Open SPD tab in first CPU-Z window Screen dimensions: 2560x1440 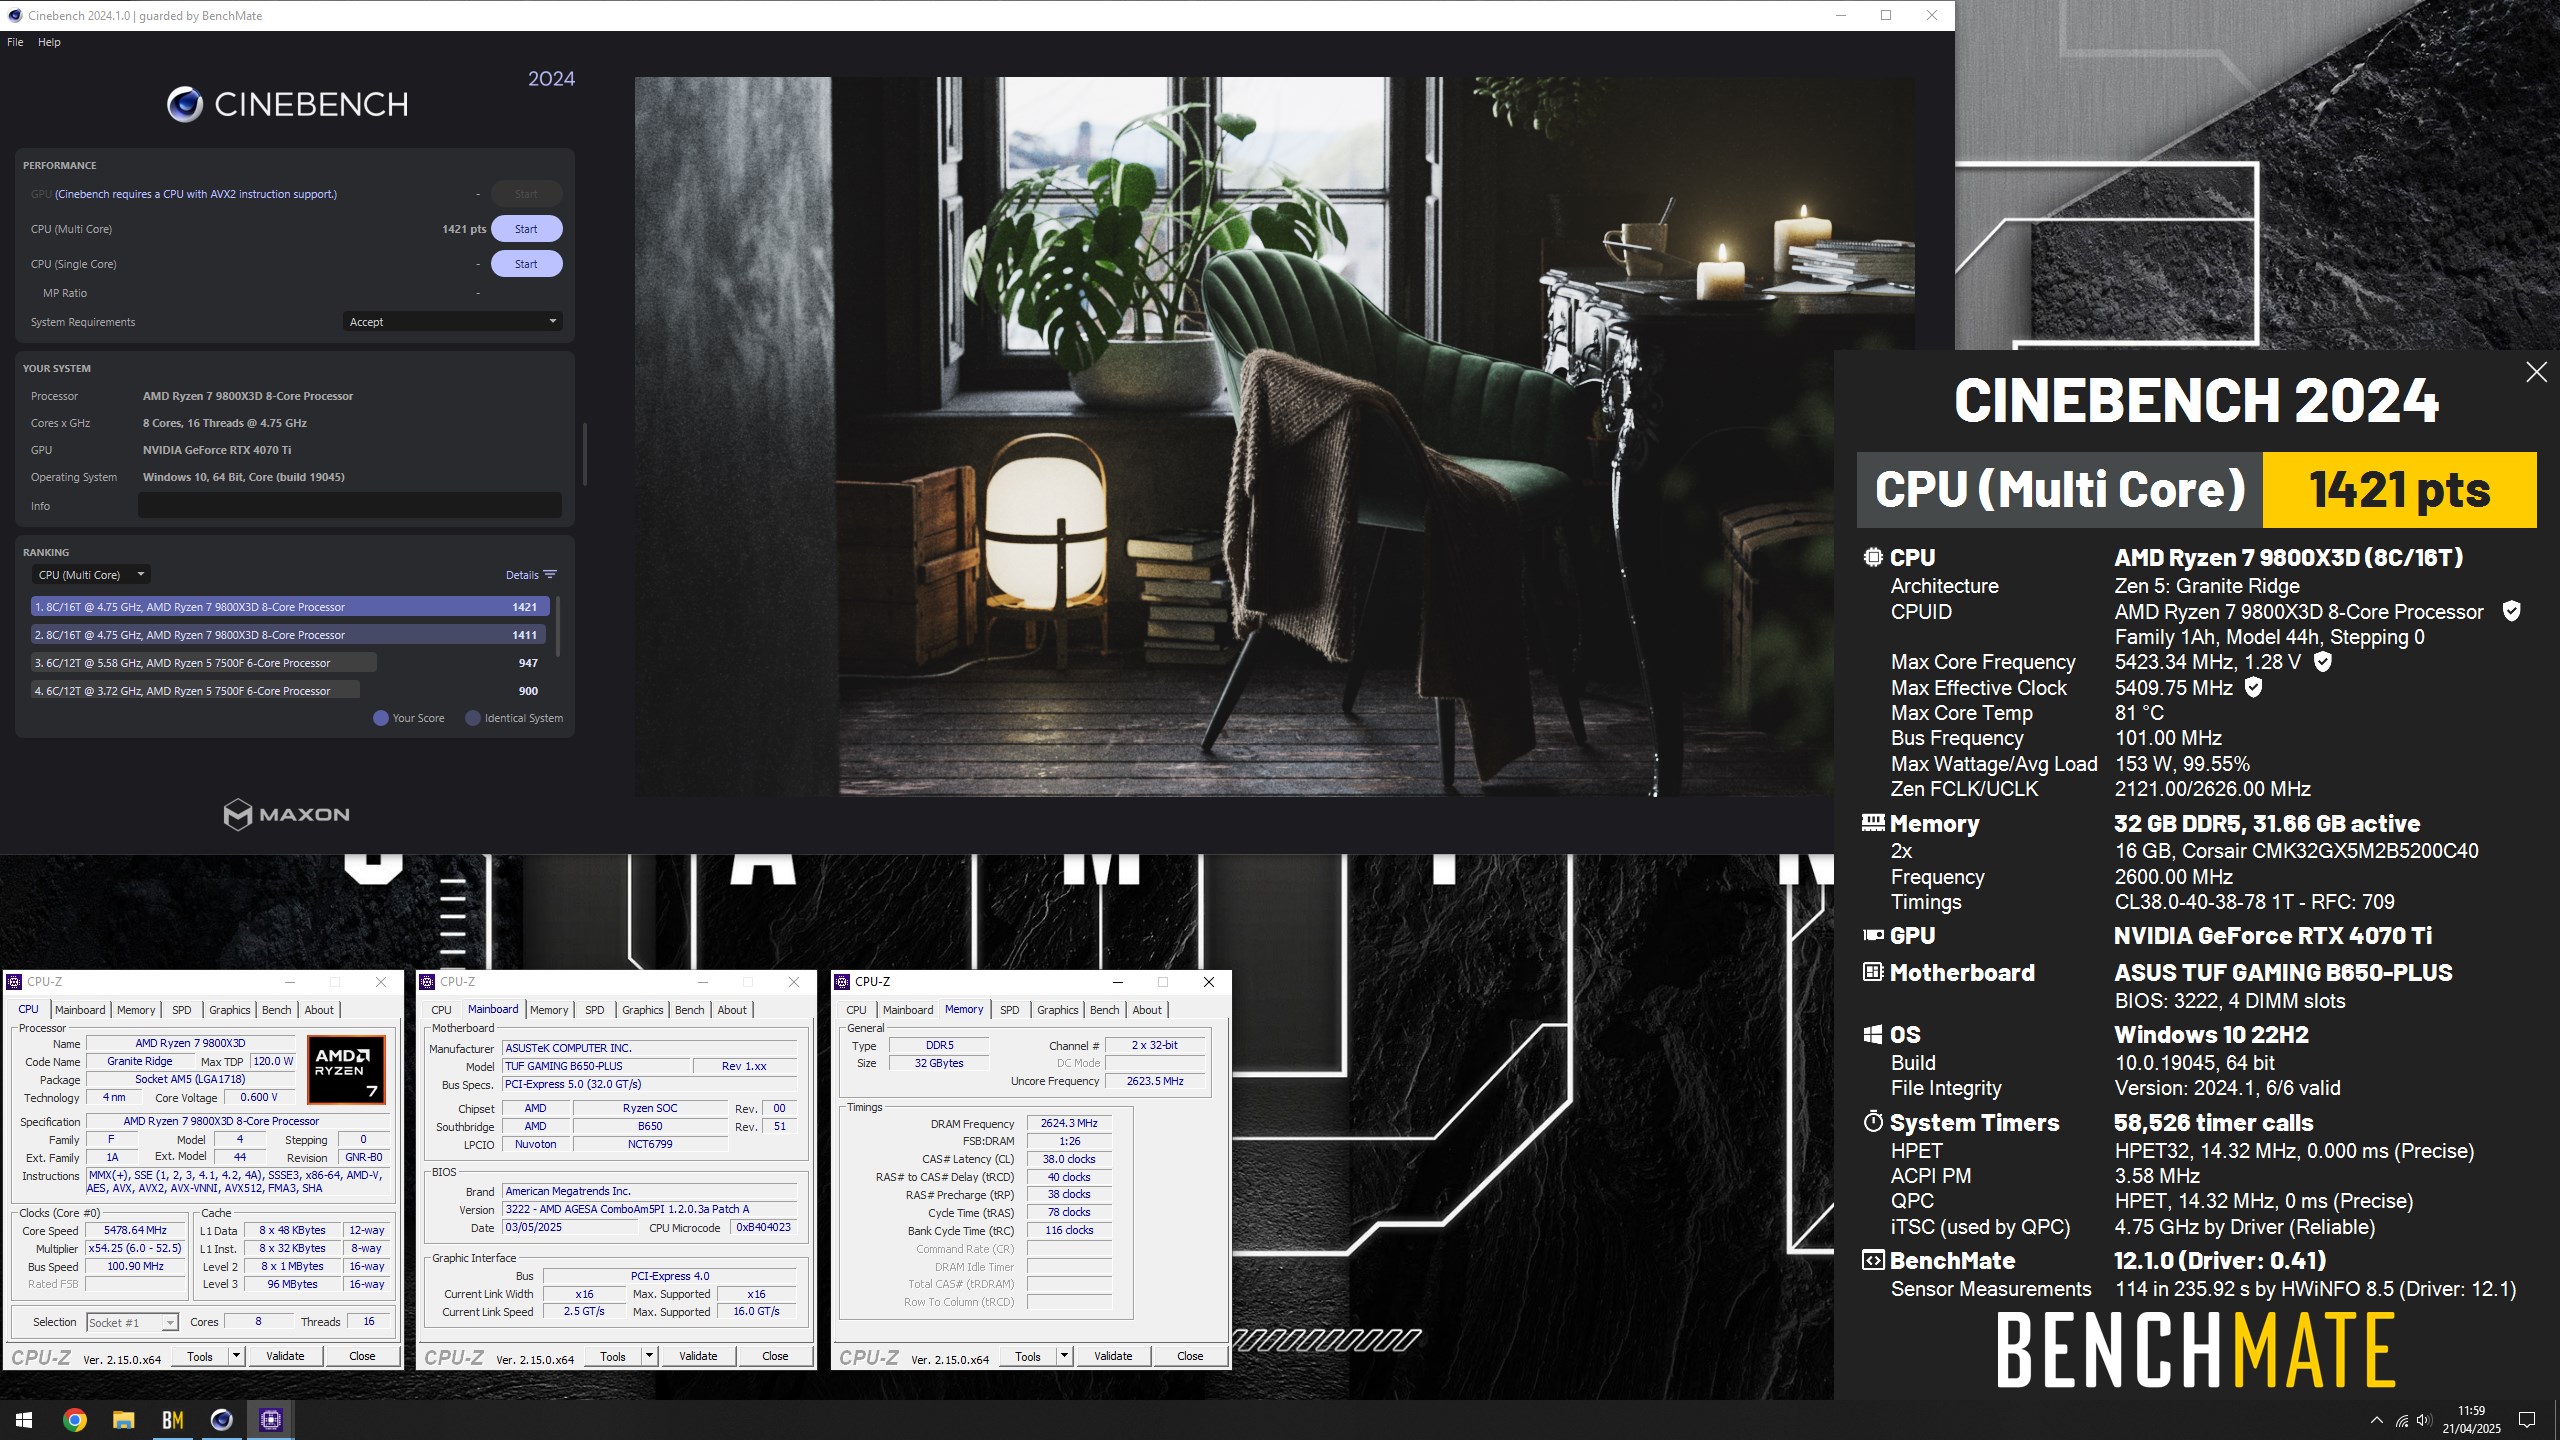[181, 1010]
